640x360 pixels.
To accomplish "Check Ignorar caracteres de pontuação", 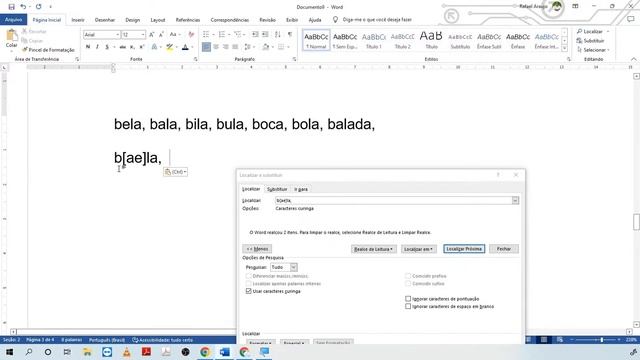I will coord(408,299).
